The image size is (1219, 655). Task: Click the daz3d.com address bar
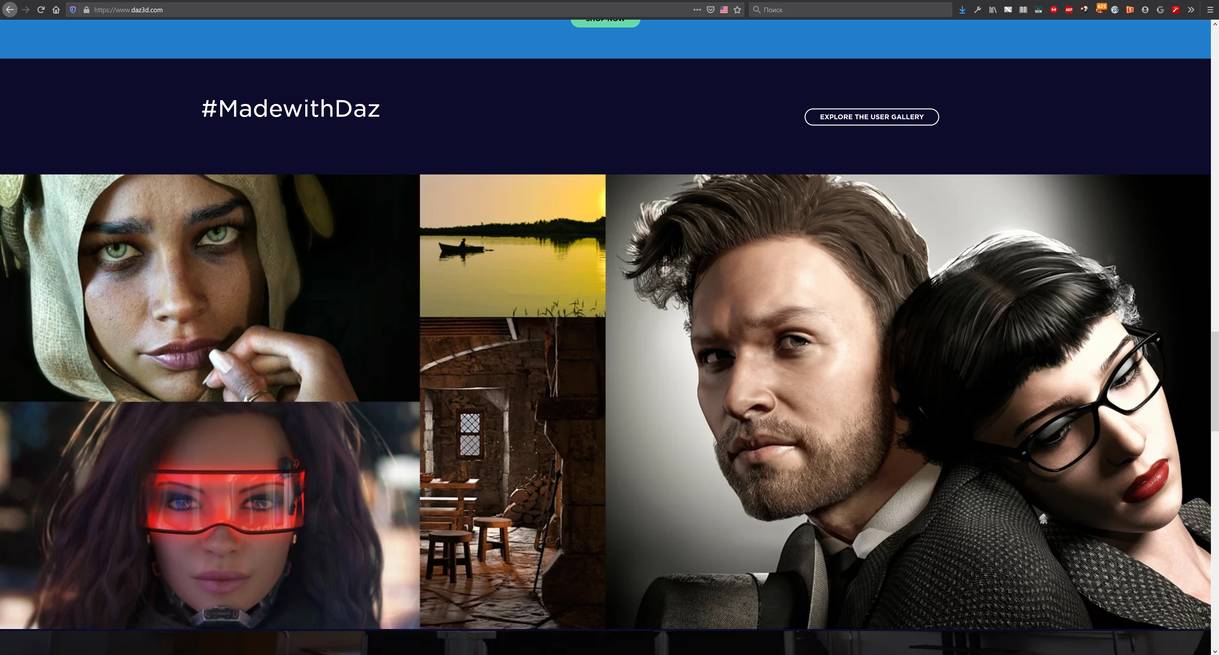click(x=380, y=9)
